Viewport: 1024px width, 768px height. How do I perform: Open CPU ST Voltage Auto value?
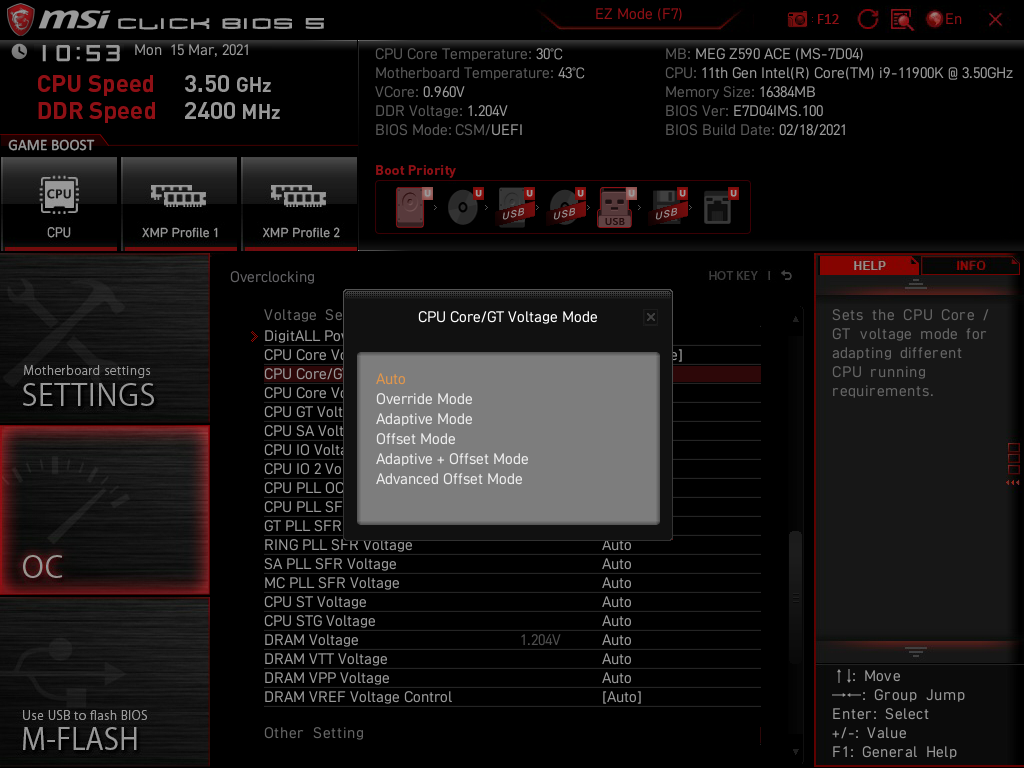point(616,602)
